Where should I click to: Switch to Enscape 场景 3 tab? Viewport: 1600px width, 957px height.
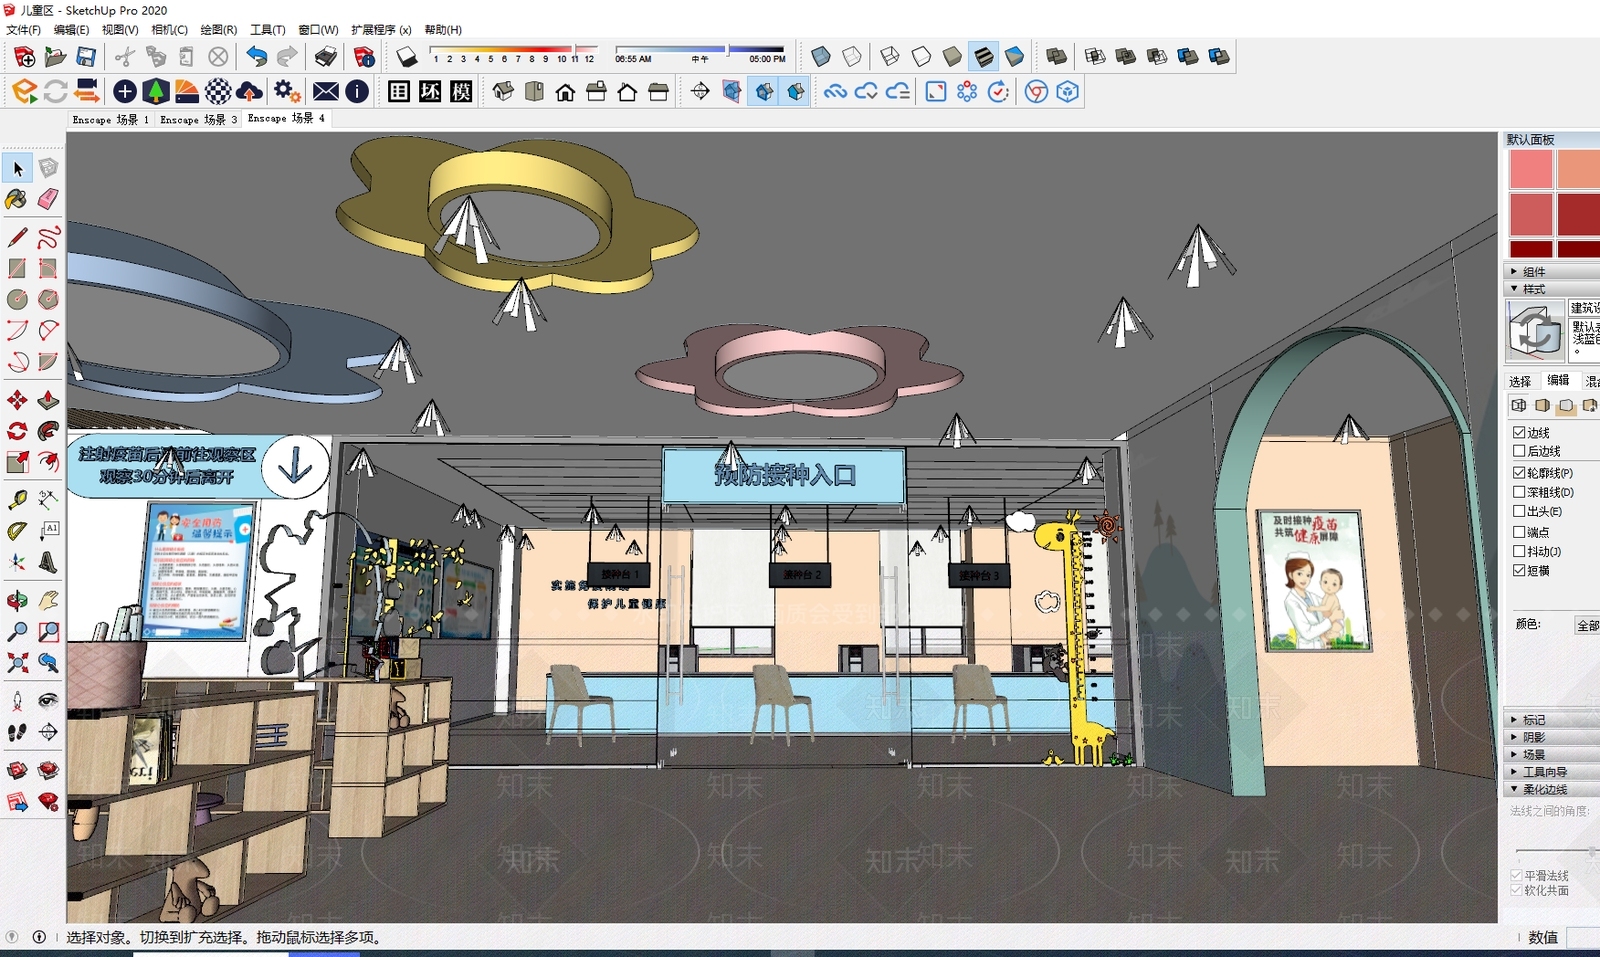[x=198, y=120]
